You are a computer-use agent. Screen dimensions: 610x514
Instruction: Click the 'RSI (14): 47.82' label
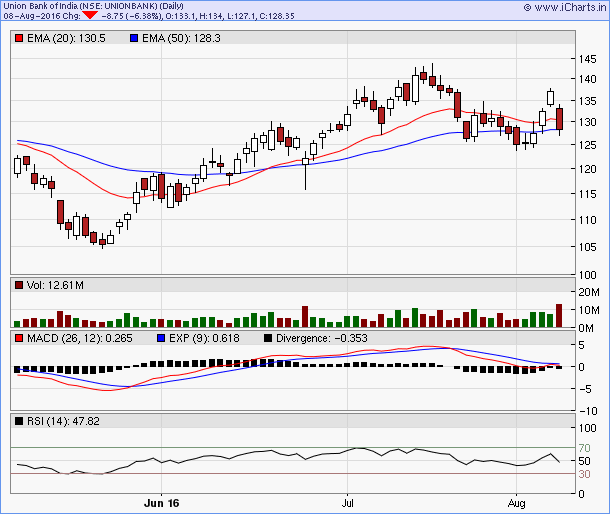(x=63, y=421)
